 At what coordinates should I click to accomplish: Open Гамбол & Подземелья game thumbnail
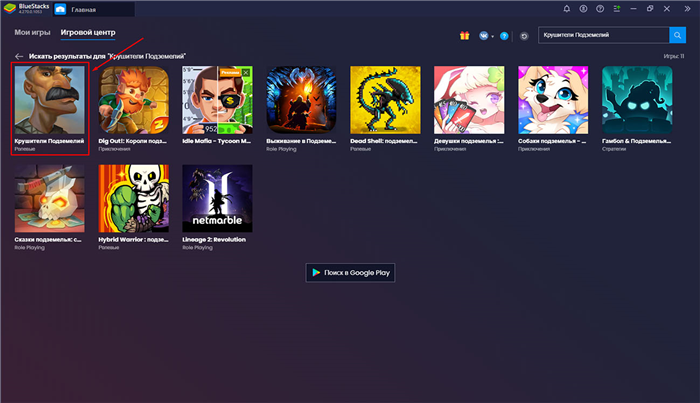pos(637,100)
